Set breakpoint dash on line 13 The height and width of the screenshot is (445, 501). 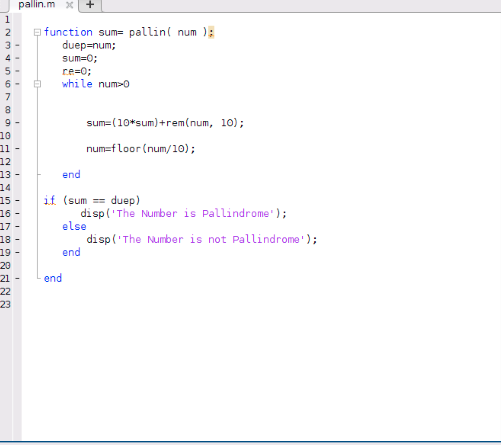(x=17, y=175)
